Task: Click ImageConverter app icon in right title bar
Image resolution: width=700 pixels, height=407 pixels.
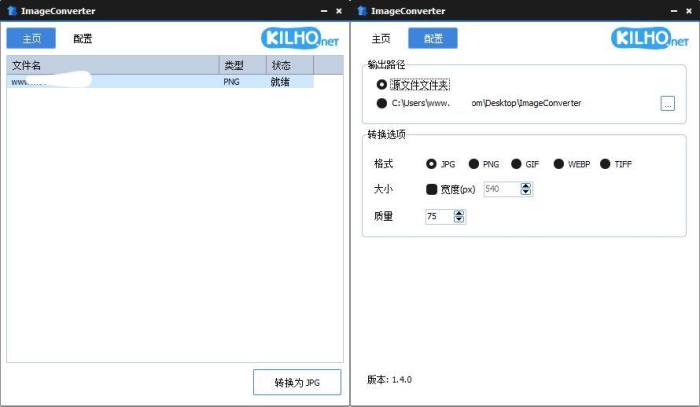Action: point(362,10)
